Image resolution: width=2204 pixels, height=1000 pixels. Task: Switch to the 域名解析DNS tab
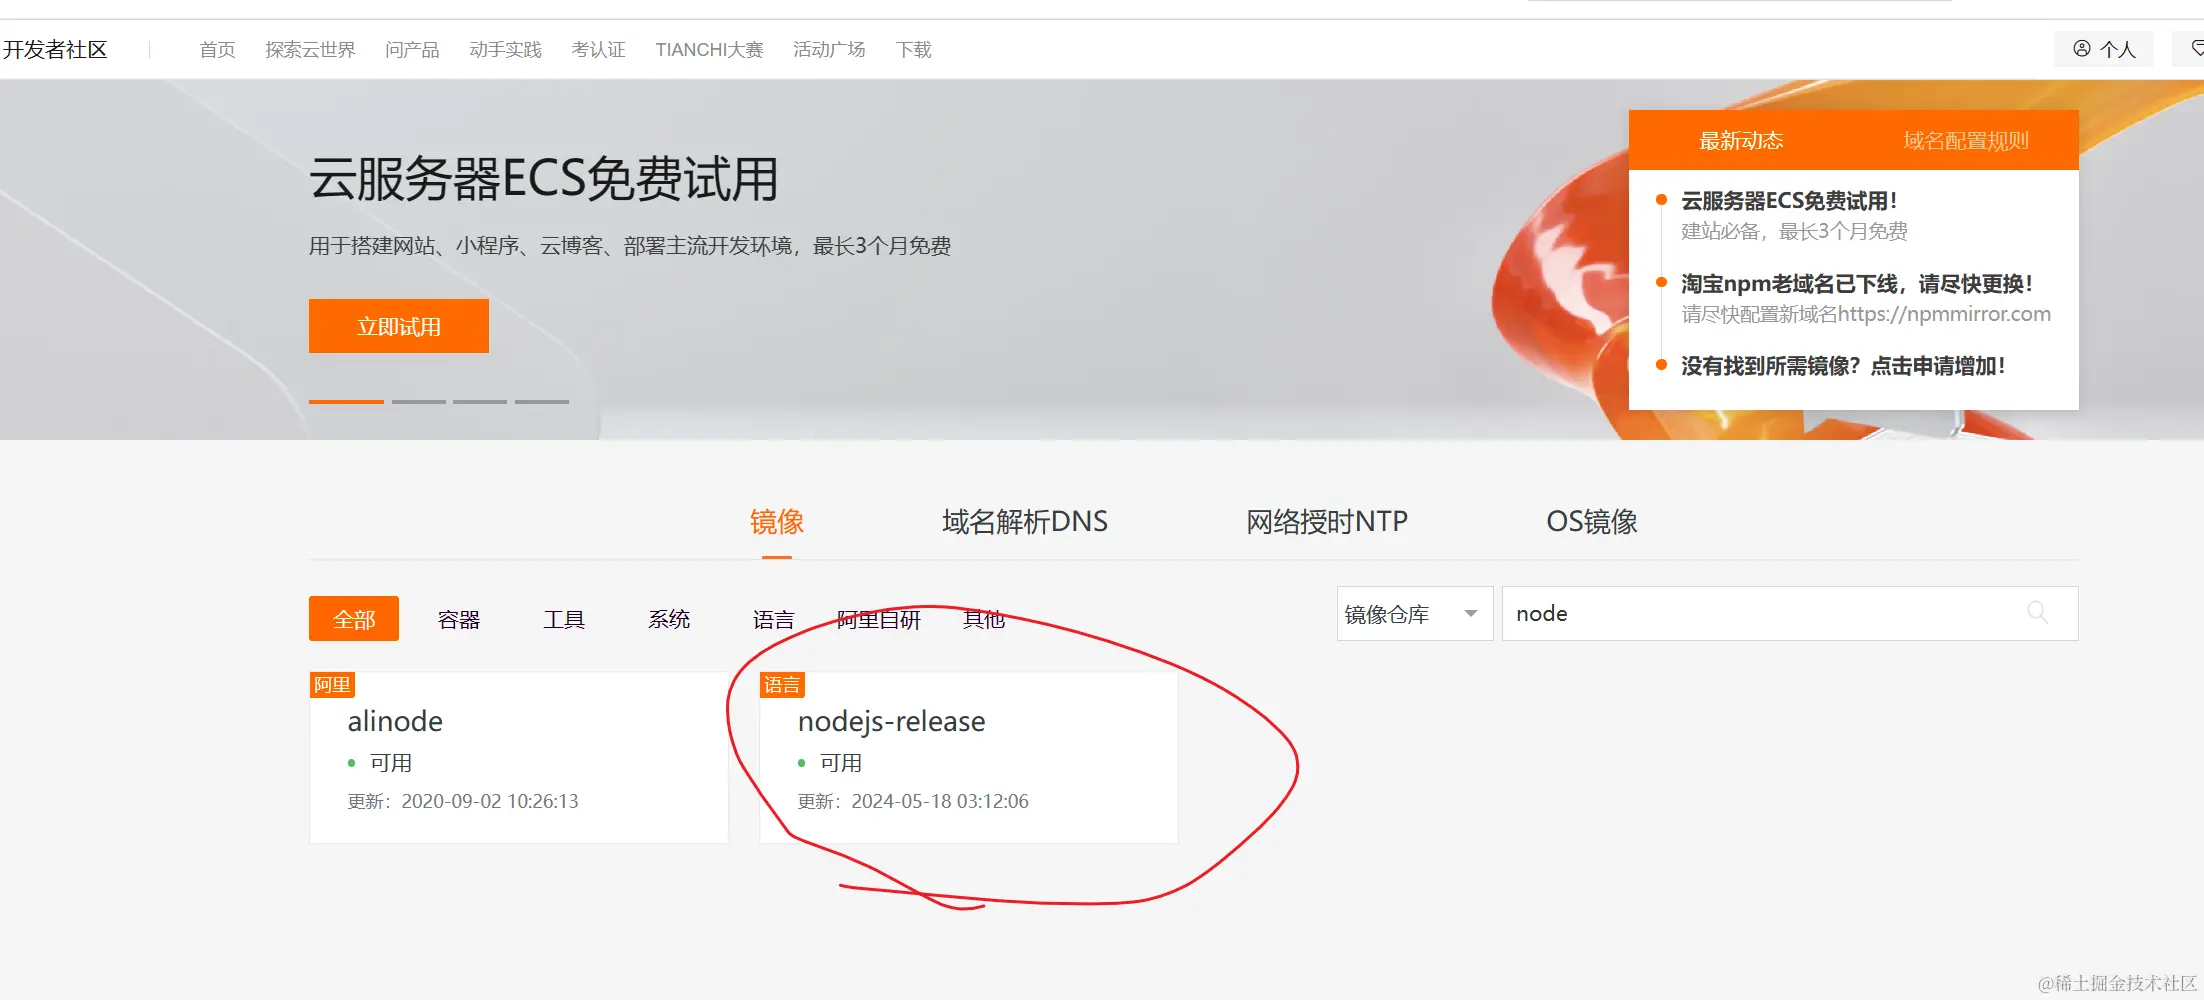[1025, 521]
